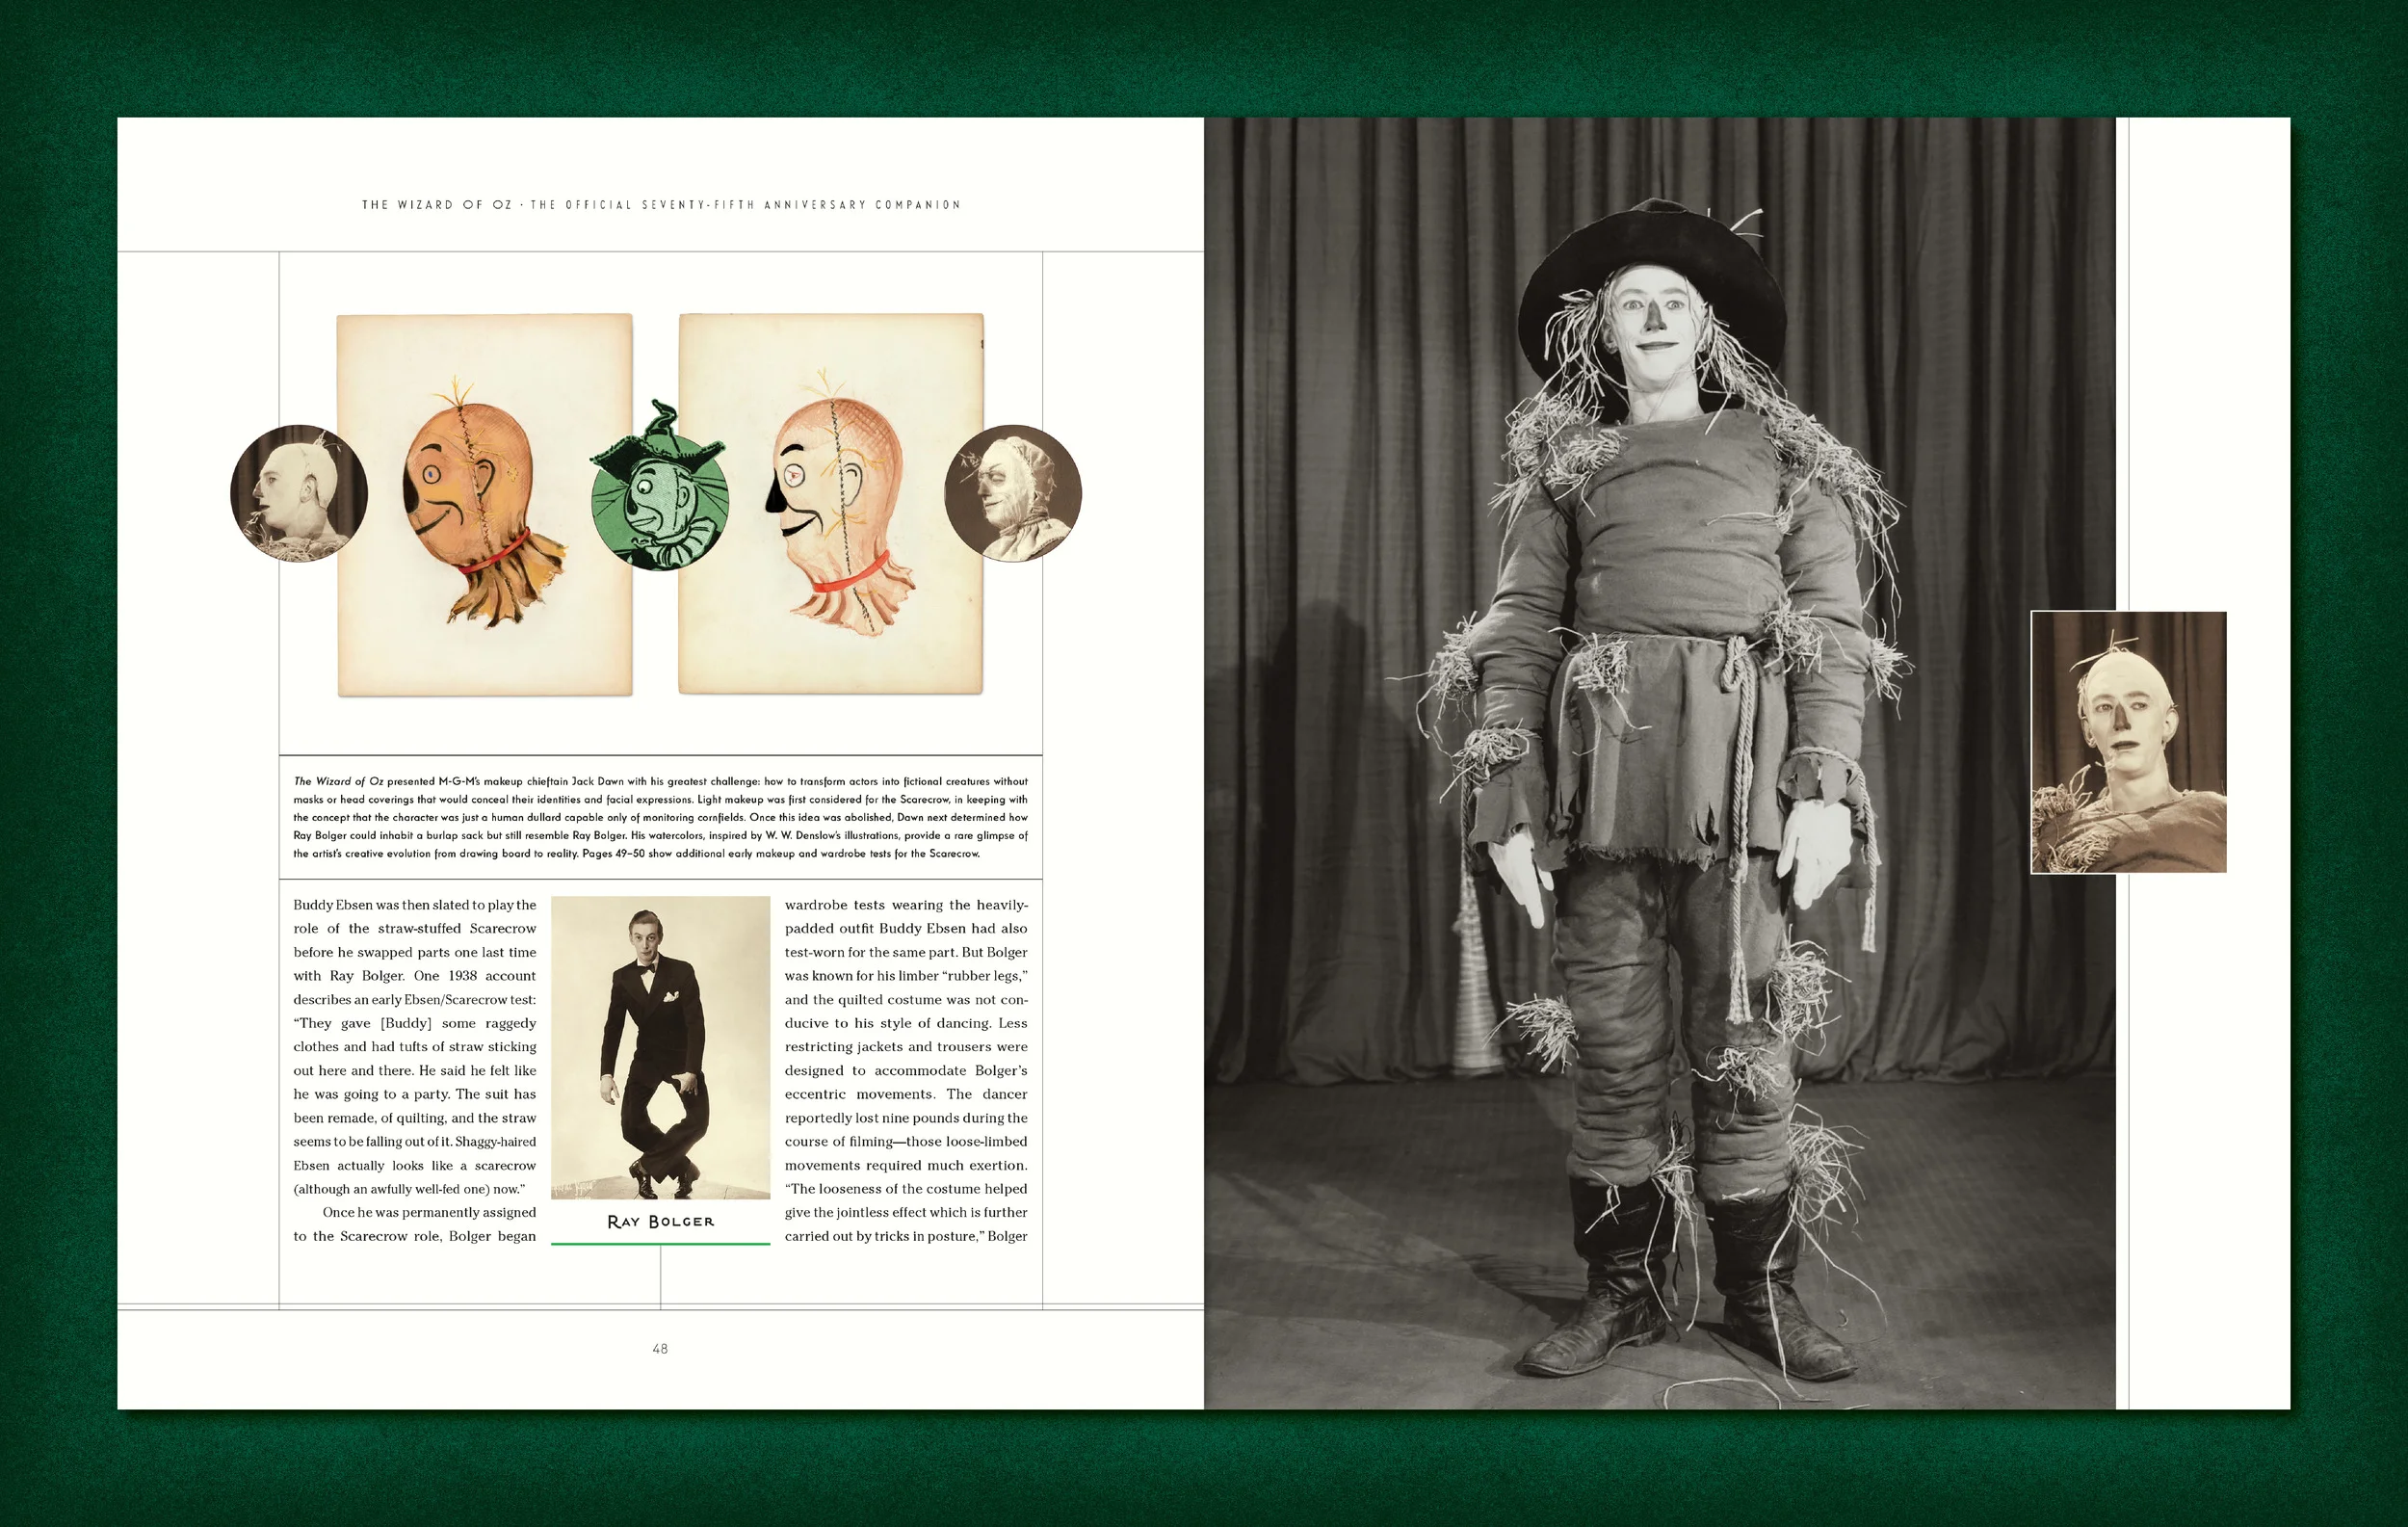Screen dimensions: 2408x1527
Task: Click the page number 48
Action: pyautogui.click(x=660, y=1349)
